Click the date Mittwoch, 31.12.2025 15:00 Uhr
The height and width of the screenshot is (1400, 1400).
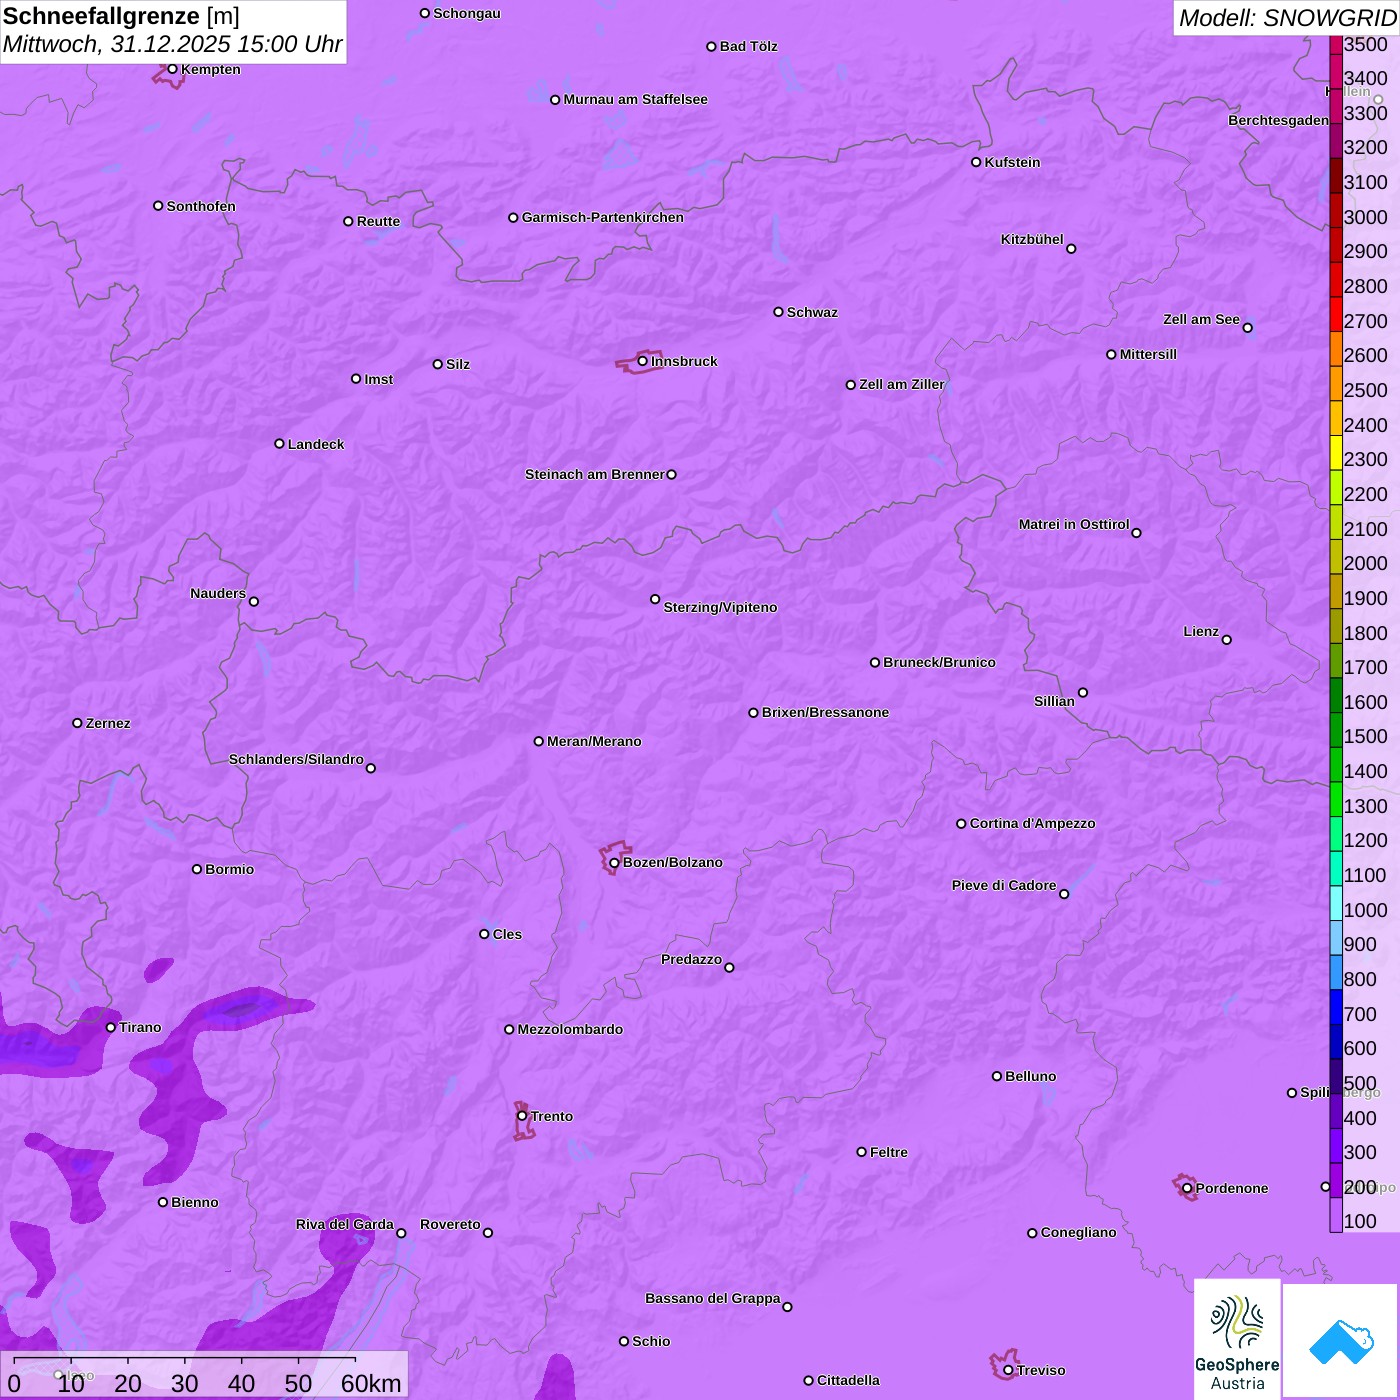(172, 44)
